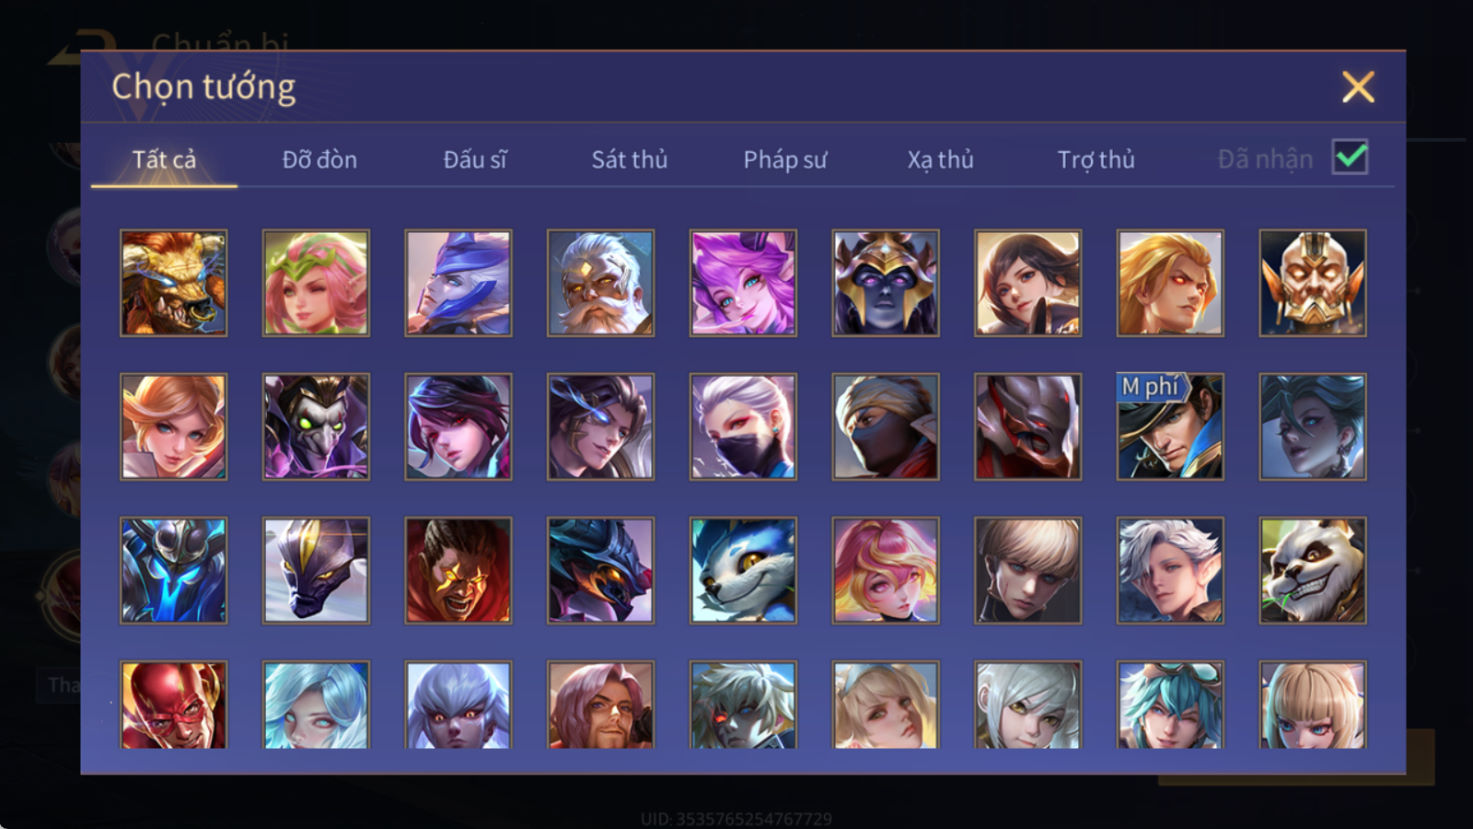Pick the purple-haired girl hero portrait

point(743,283)
